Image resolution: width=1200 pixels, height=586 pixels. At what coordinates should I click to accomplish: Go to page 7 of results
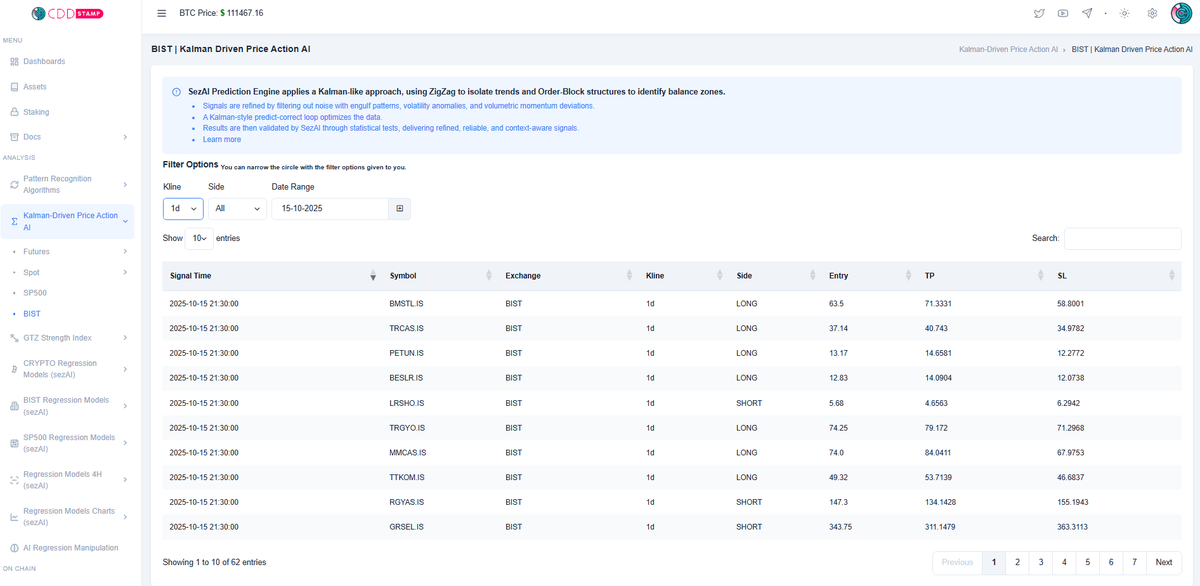tap(1134, 562)
